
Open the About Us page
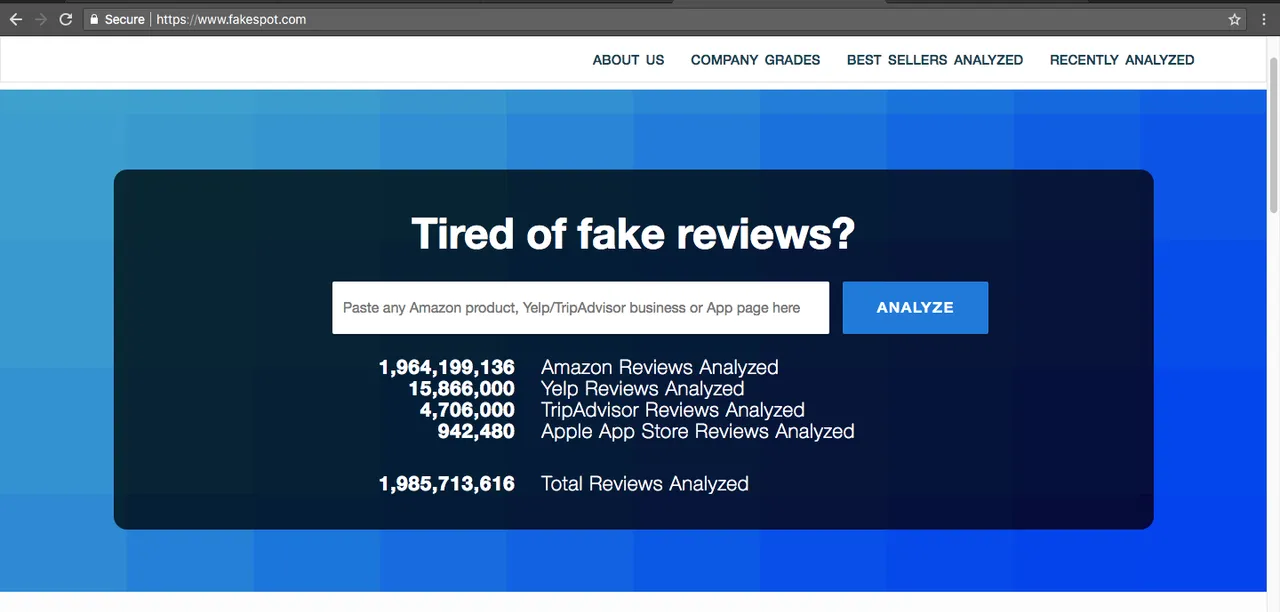click(x=628, y=60)
